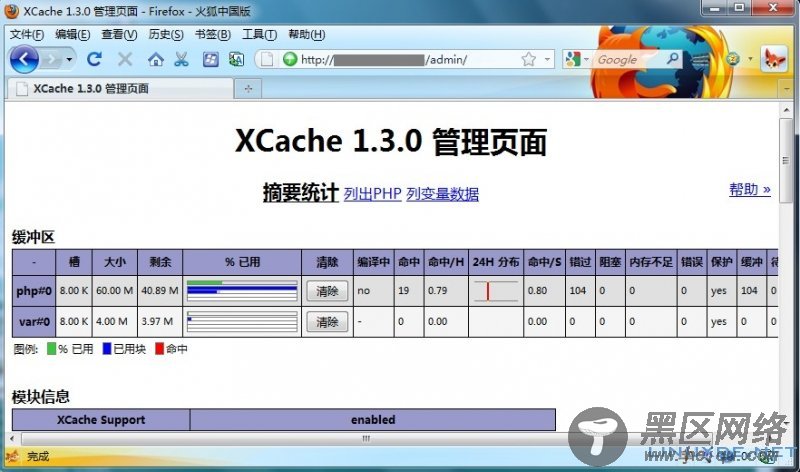Click 清除 button in var#0 row
Screen dimensions: 800x472
327,322
